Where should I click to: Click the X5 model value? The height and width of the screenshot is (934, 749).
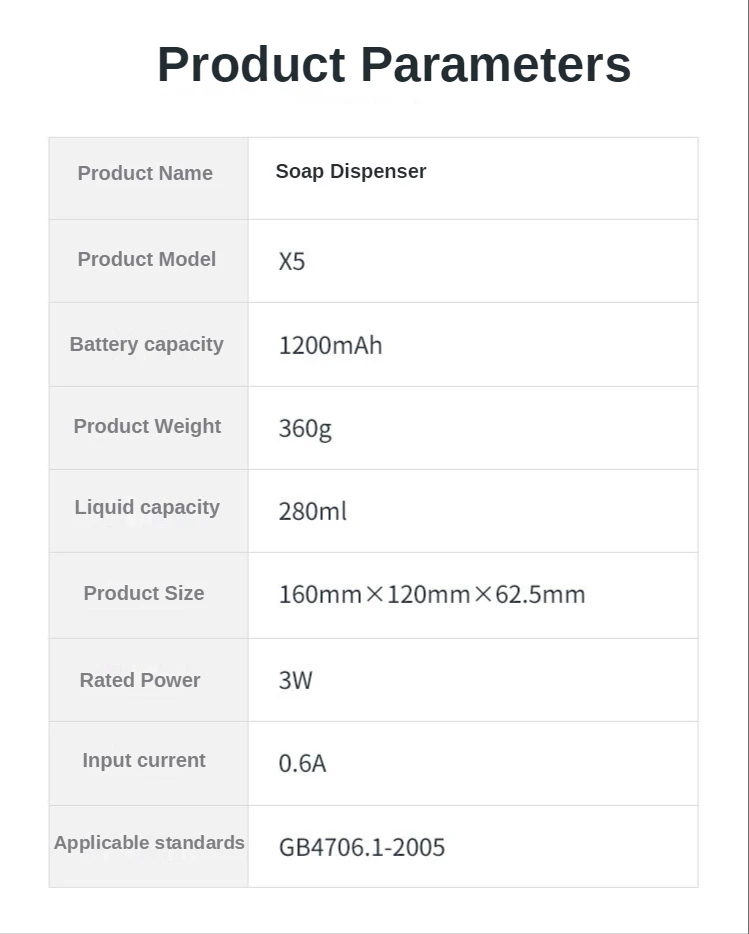(291, 262)
